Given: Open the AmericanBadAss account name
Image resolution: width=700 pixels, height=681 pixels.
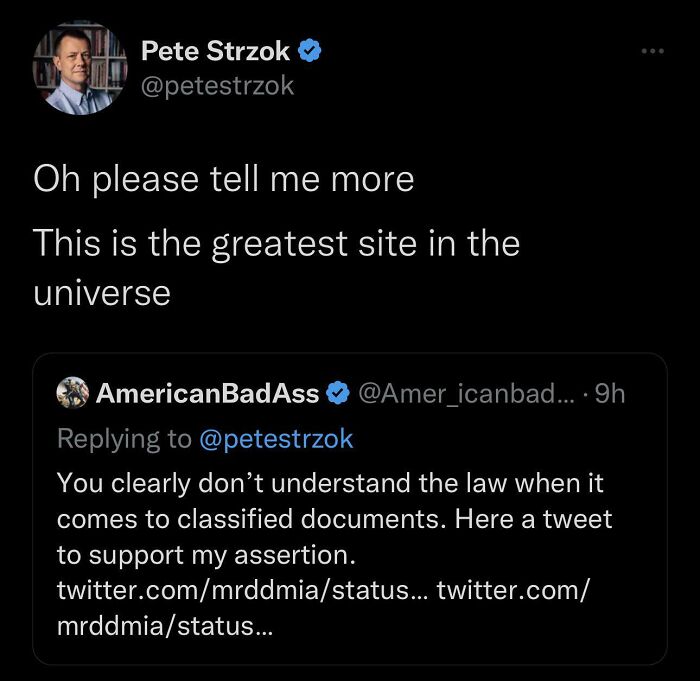Looking at the screenshot, I should (207, 393).
